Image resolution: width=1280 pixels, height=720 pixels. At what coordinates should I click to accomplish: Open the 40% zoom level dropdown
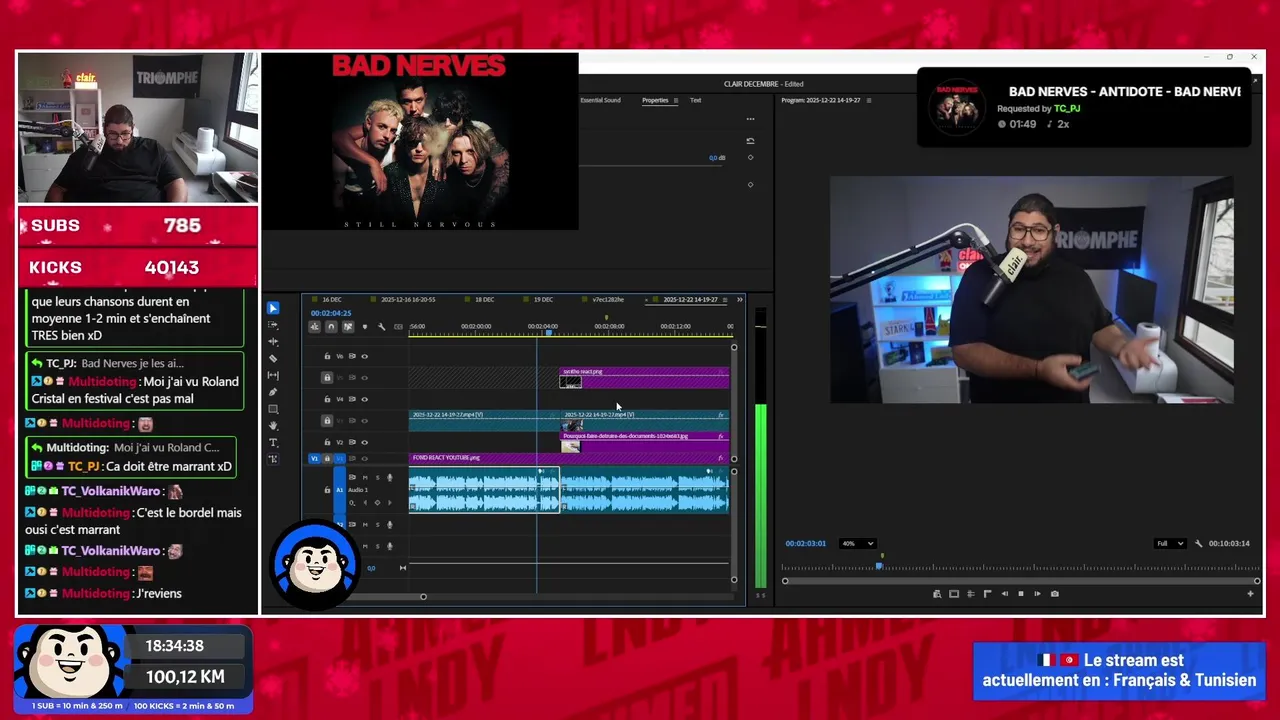point(859,543)
